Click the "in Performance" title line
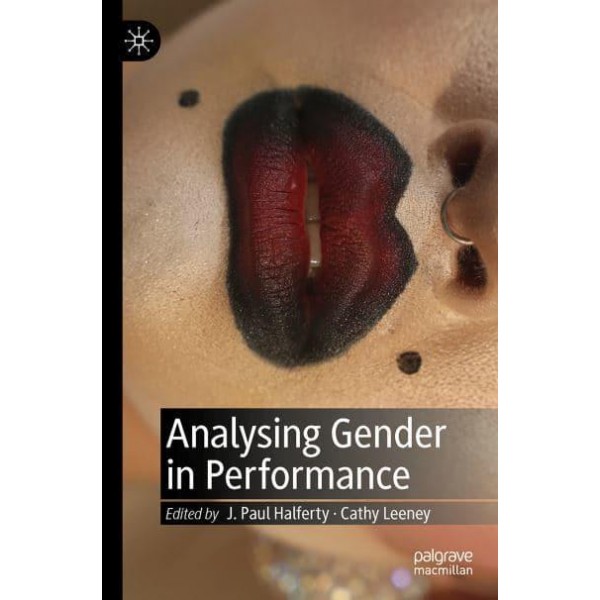The width and height of the screenshot is (600, 600). 288,477
